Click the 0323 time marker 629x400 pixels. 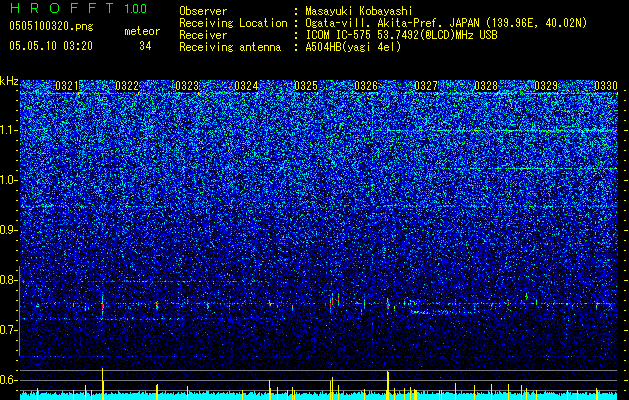[187, 86]
